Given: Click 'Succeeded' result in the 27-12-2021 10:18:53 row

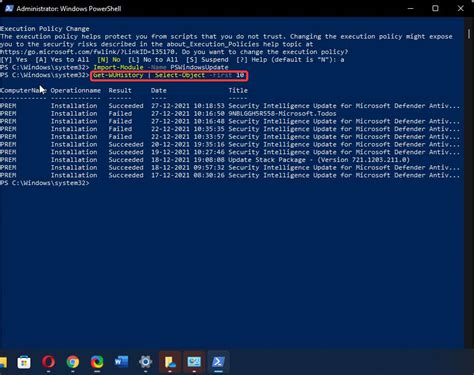Looking at the screenshot, I should point(126,106).
